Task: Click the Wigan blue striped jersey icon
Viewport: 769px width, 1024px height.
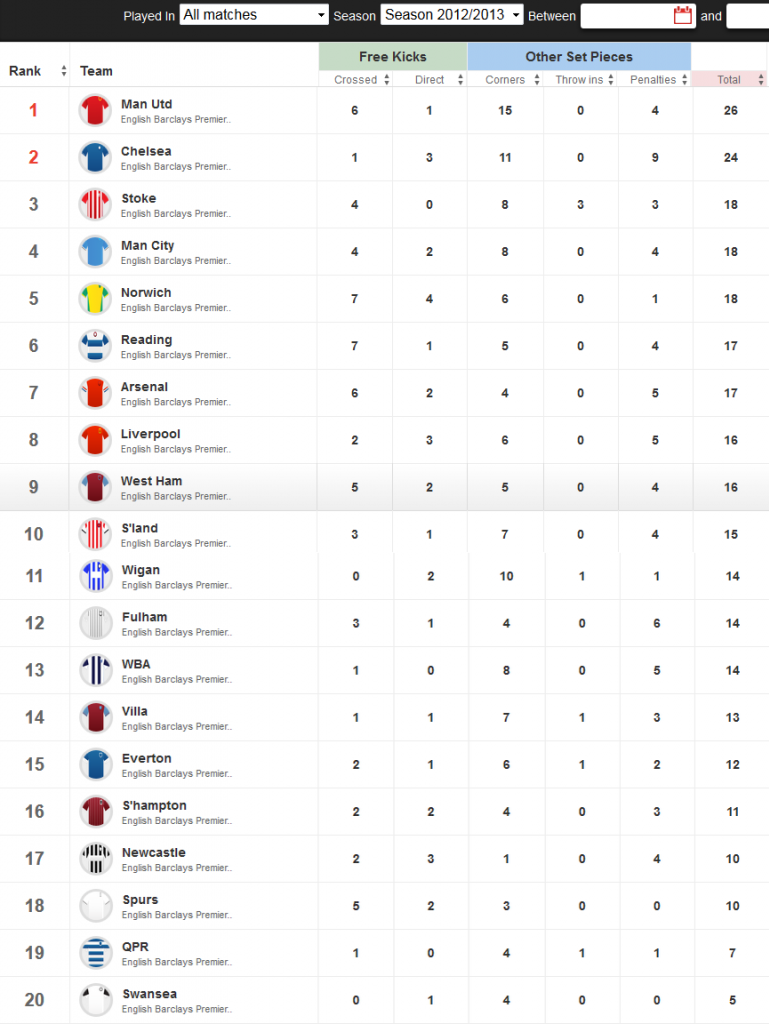Action: (x=95, y=575)
